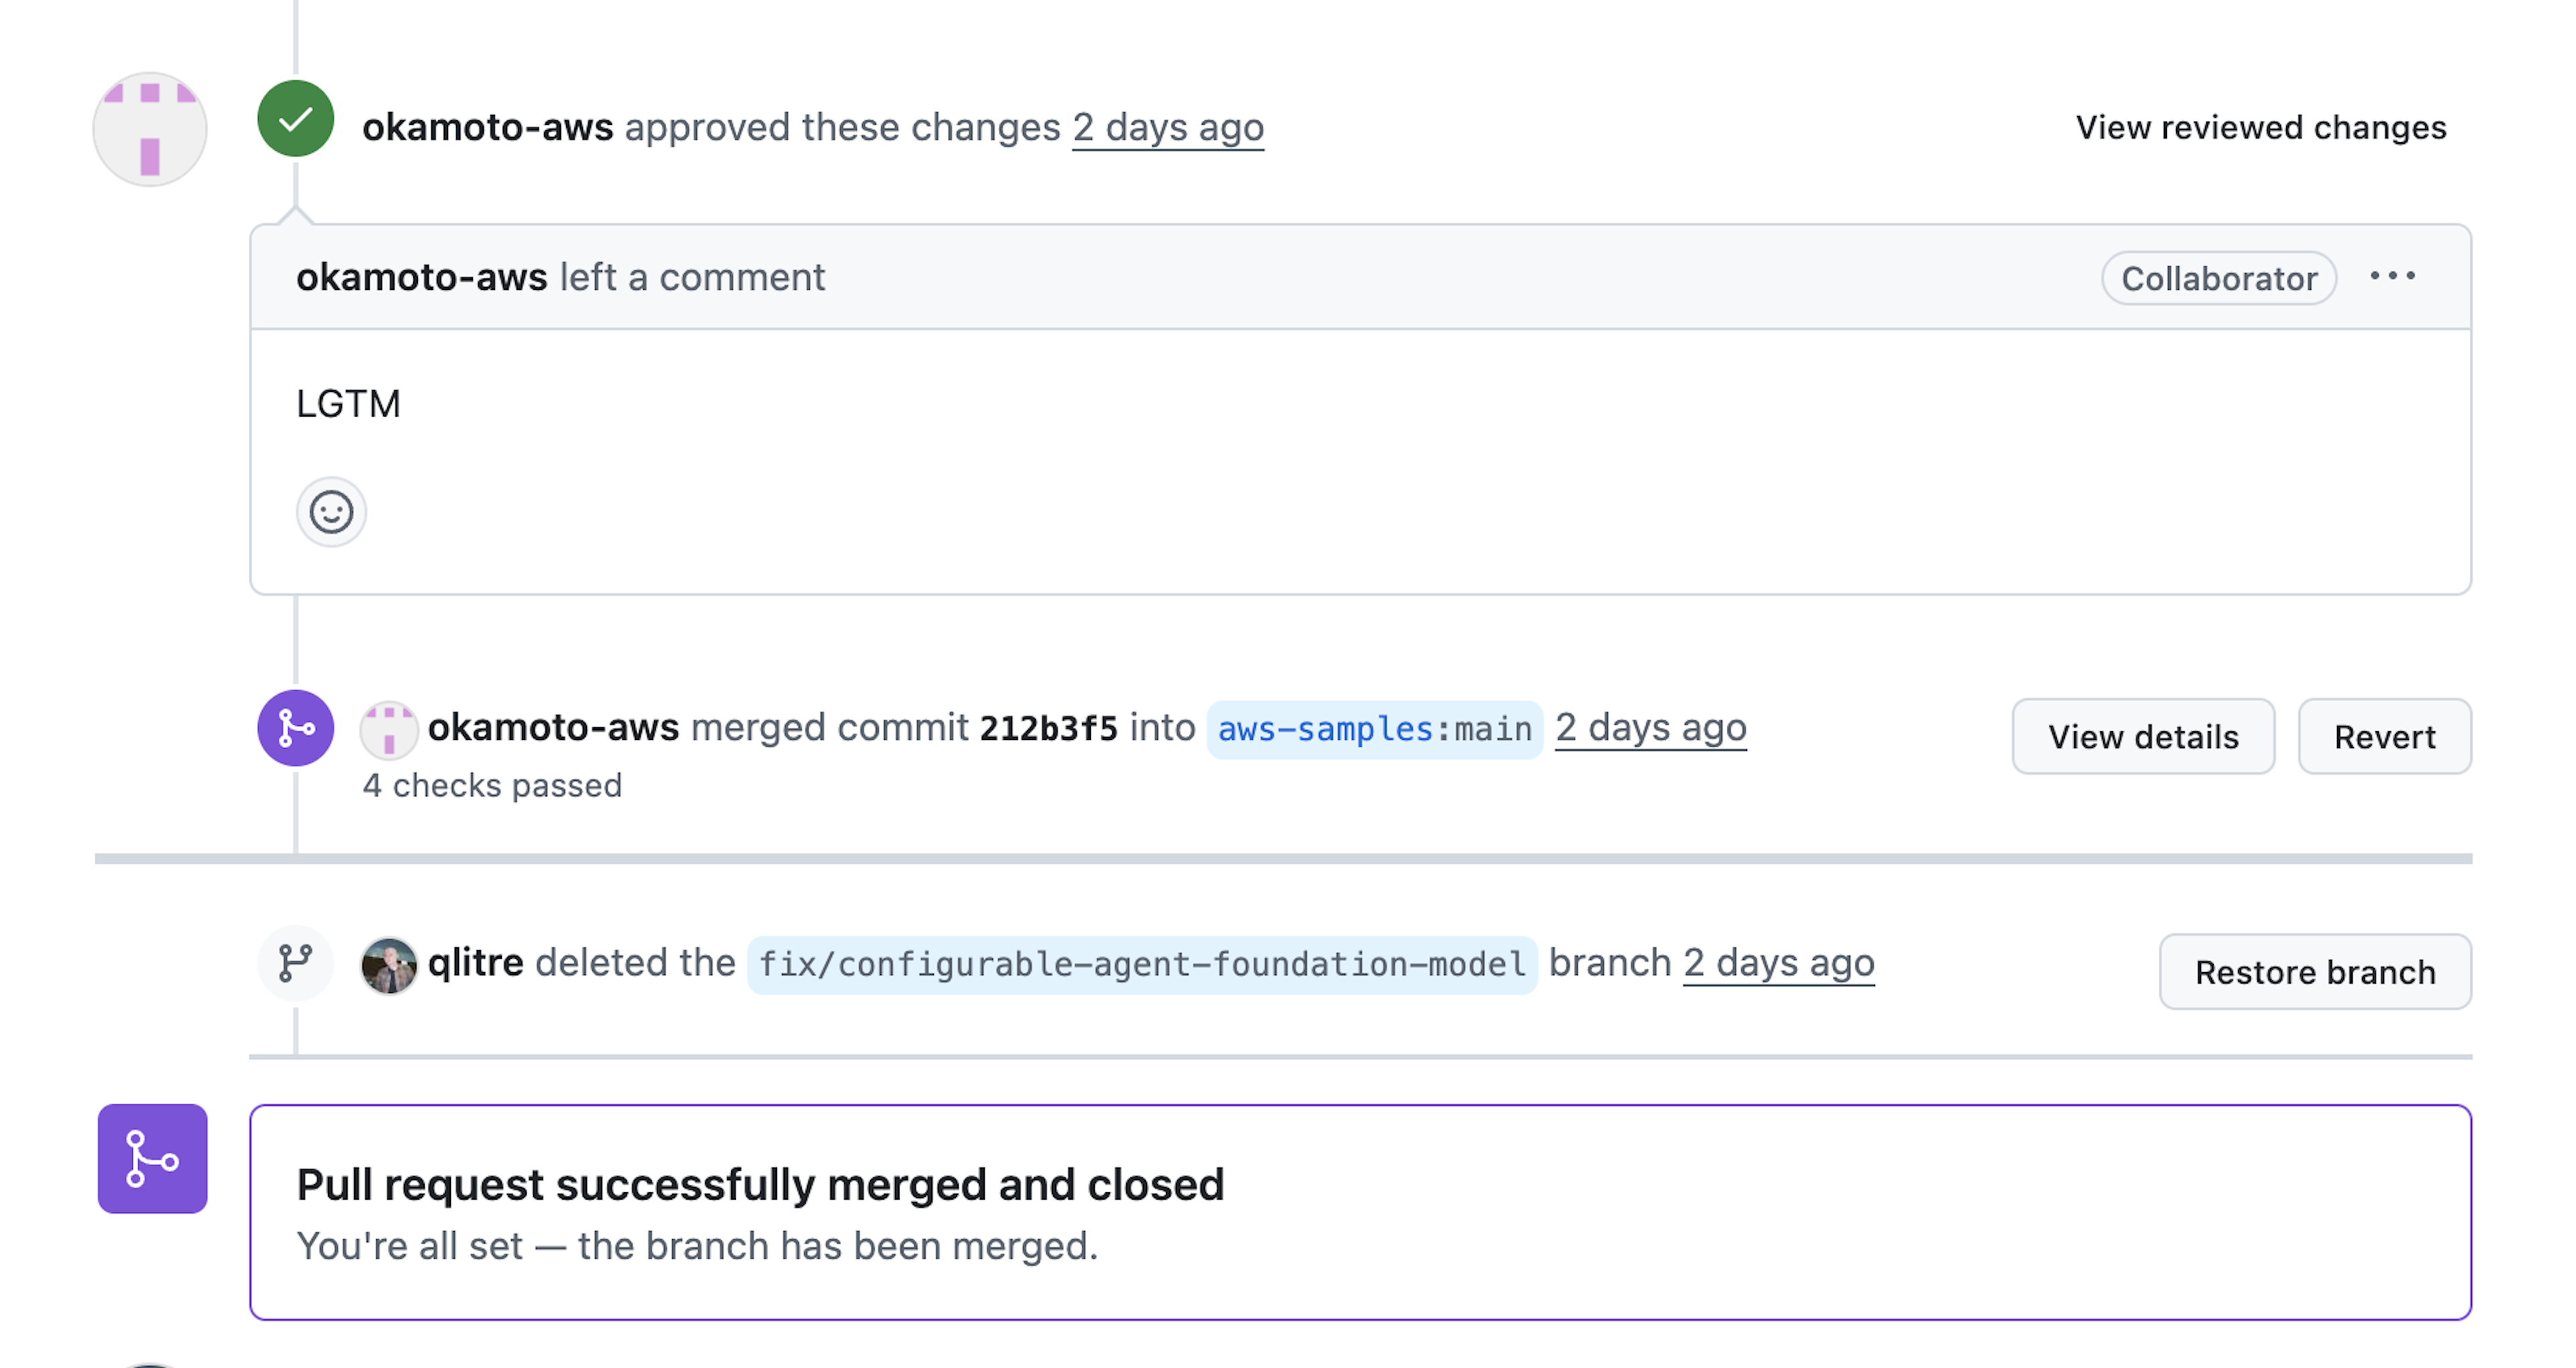Open okamoto-aws large profile avatar
The height and width of the screenshot is (1368, 2576).
(x=150, y=129)
